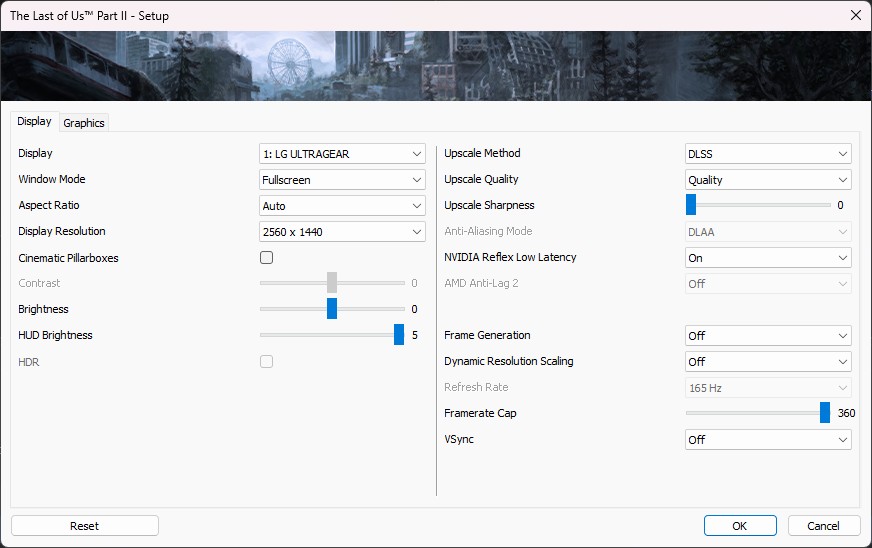The image size is (872, 548).
Task: Click the Framerate Cap slider handle
Action: click(825, 413)
